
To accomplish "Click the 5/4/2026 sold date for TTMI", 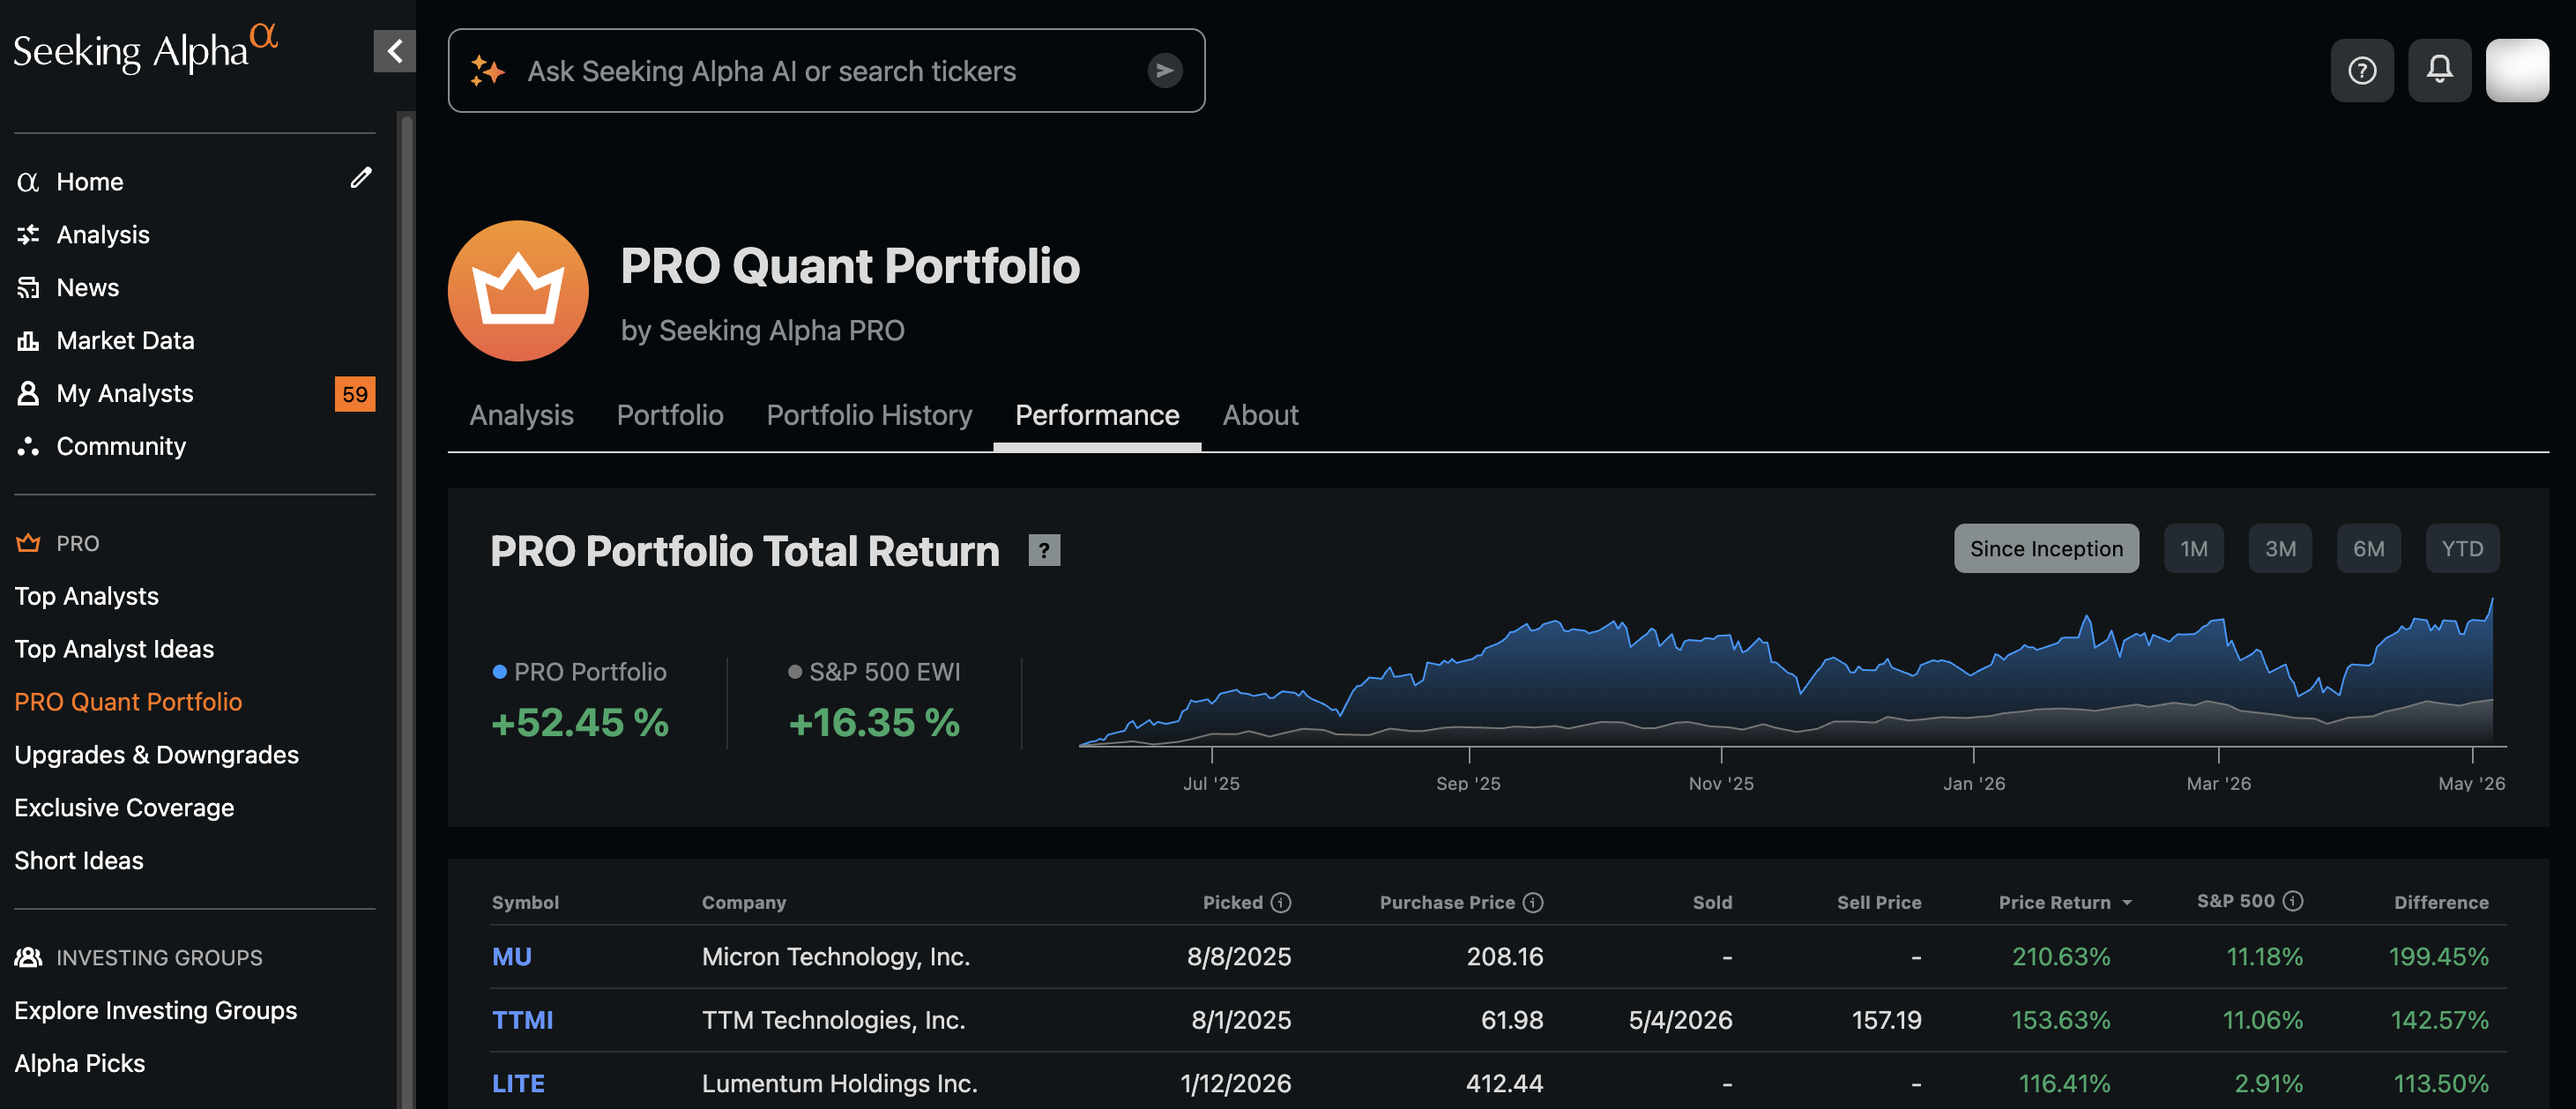I will [1679, 1020].
